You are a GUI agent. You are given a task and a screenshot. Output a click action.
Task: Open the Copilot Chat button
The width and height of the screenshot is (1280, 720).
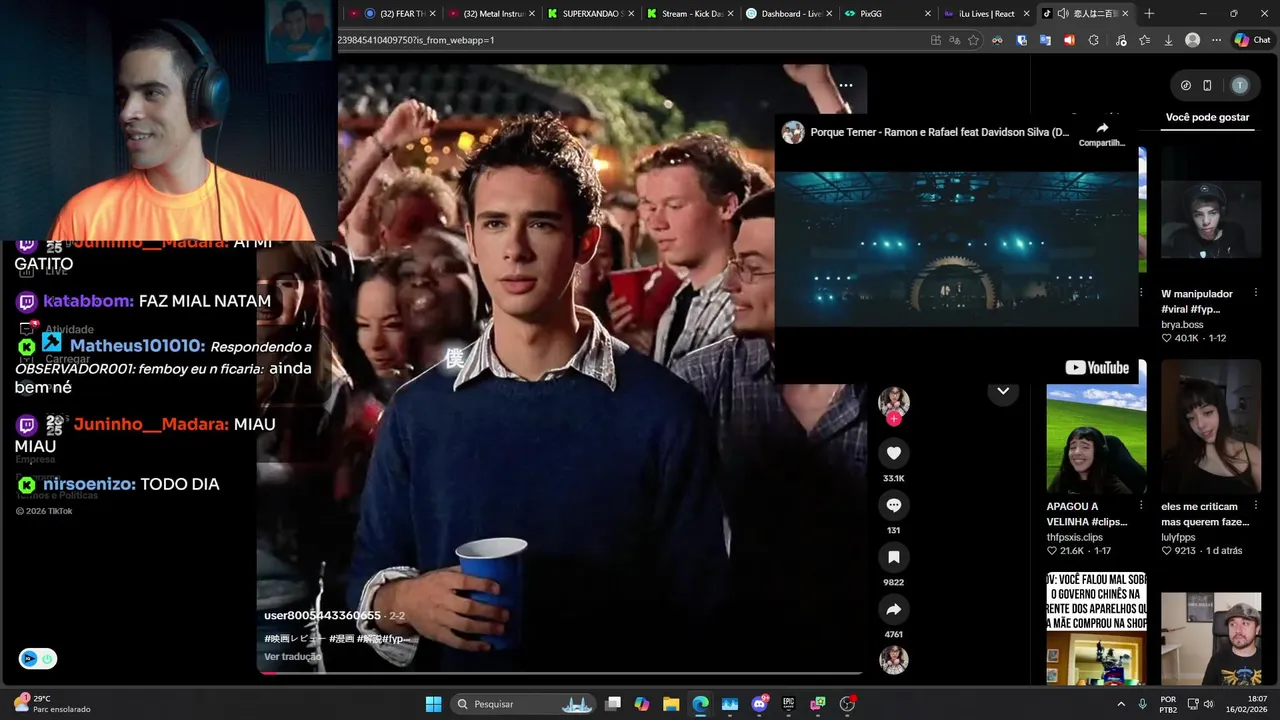(1252, 40)
